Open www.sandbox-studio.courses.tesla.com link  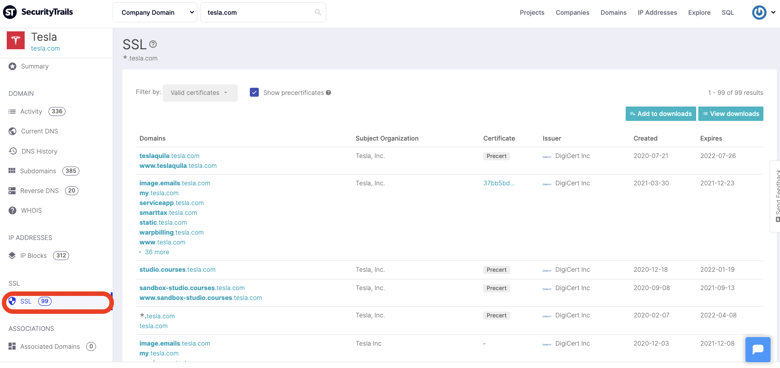point(200,298)
